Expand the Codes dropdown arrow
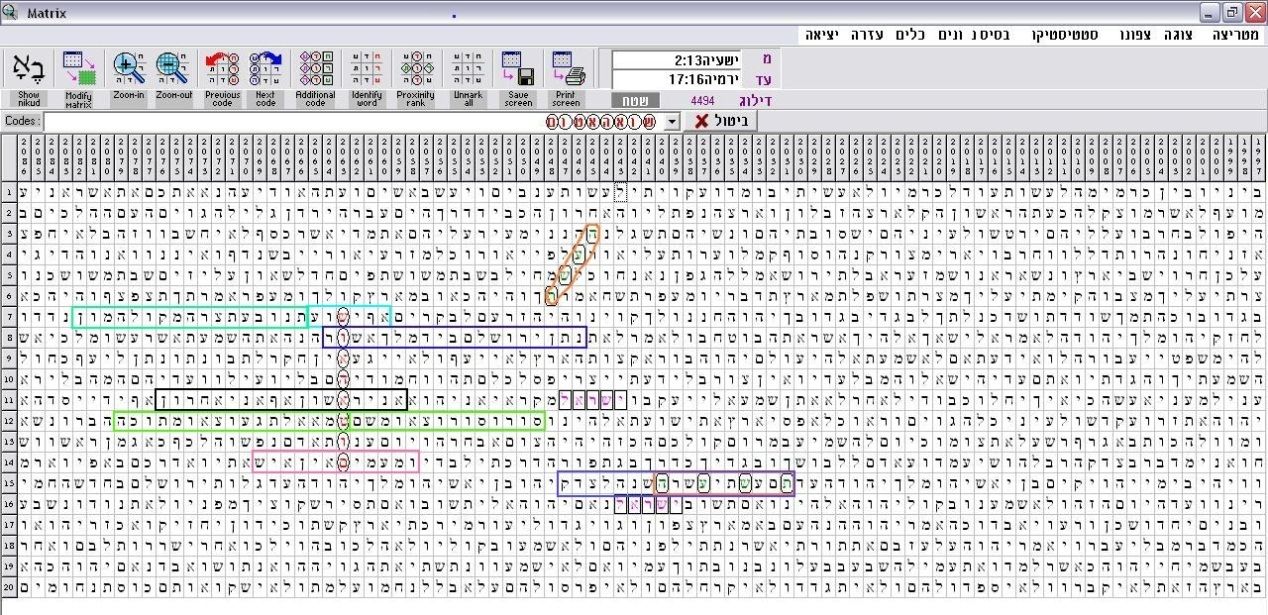The height and width of the screenshot is (615, 1268). pos(672,121)
